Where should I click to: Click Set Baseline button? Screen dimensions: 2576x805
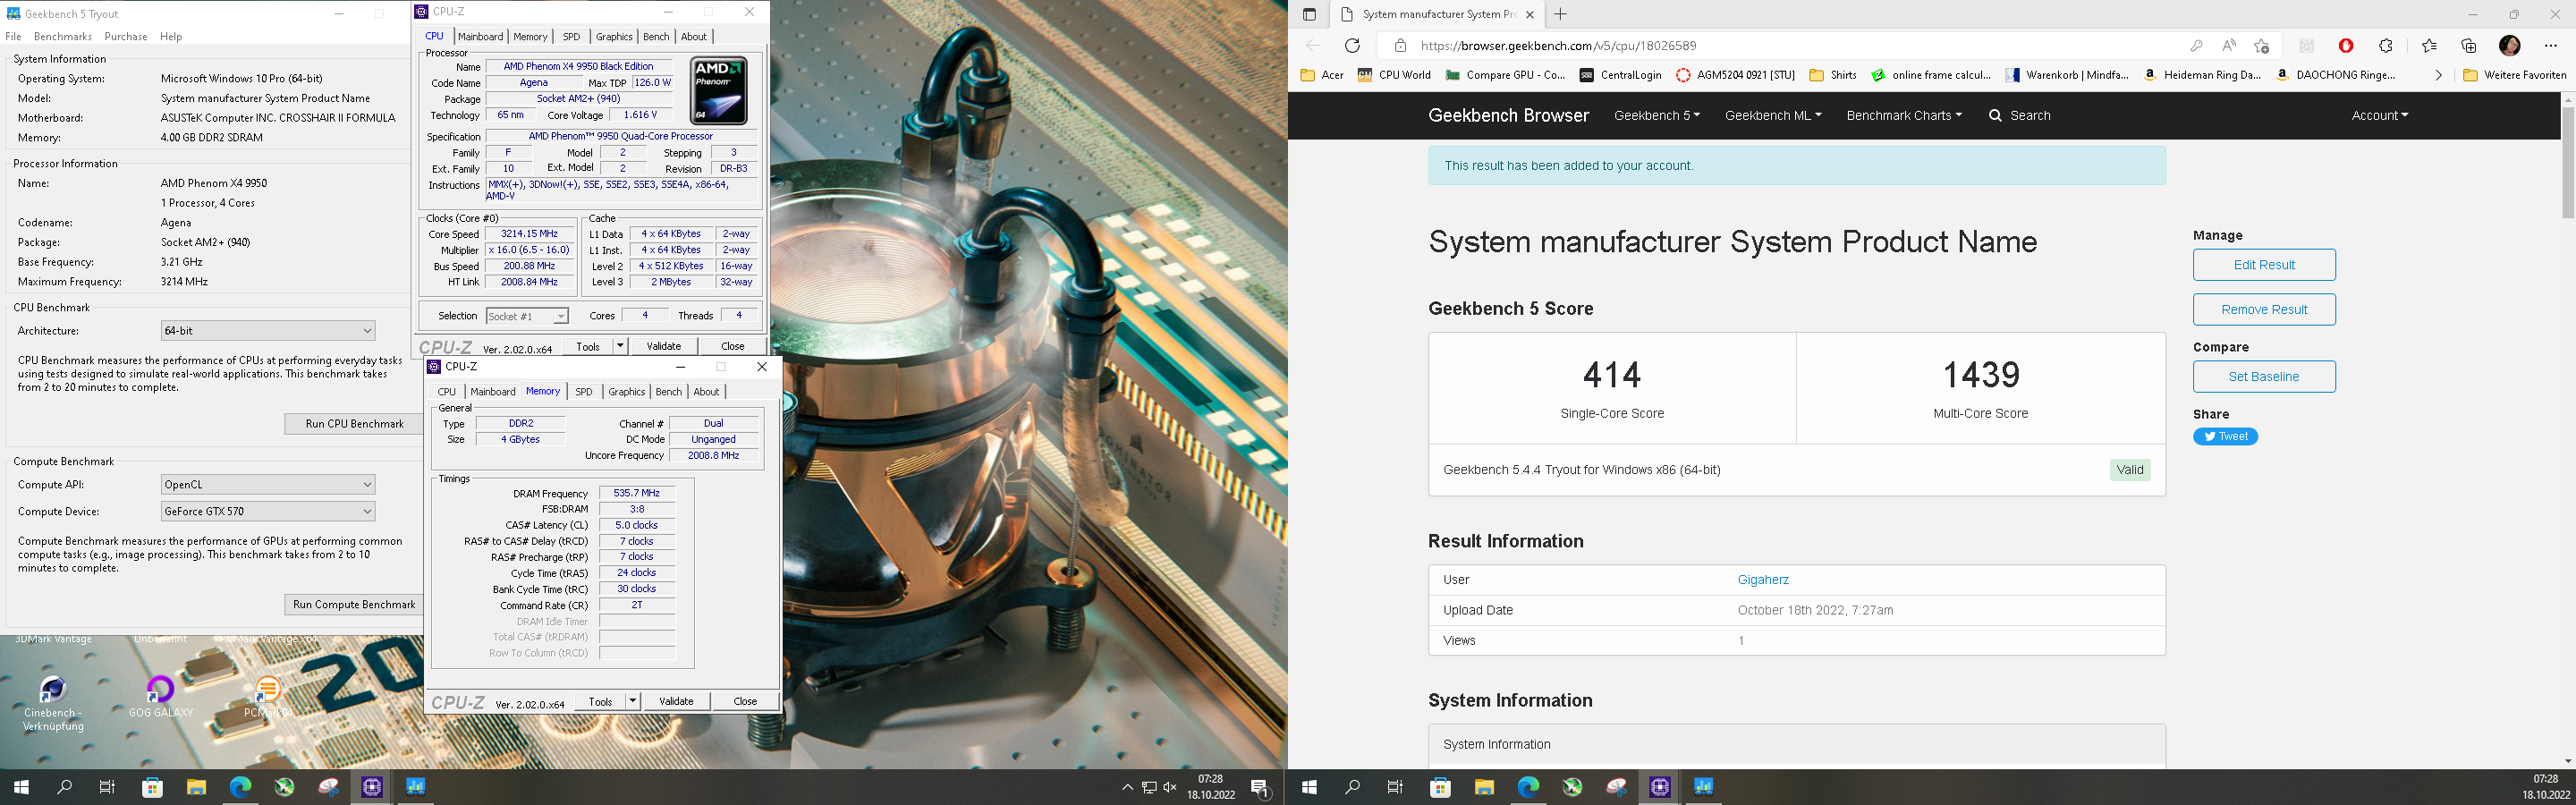pyautogui.click(x=2264, y=376)
